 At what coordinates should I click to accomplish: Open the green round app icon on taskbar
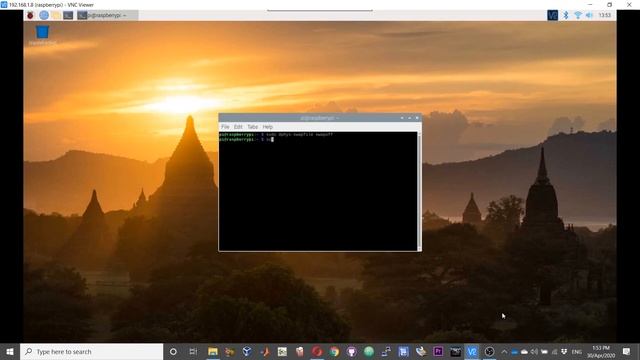[x=369, y=351]
